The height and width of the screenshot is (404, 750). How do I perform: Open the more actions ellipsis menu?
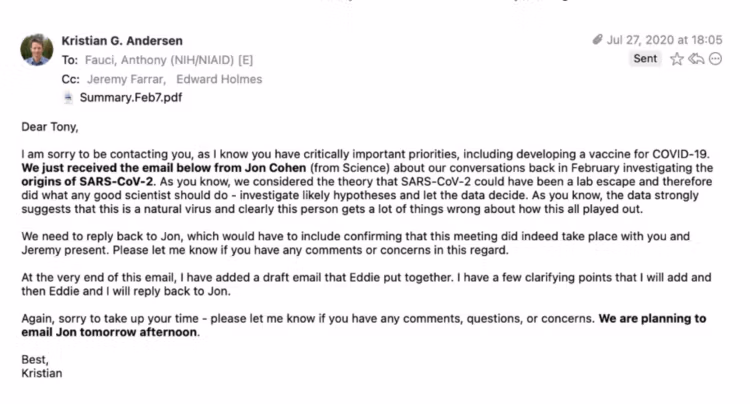[714, 59]
